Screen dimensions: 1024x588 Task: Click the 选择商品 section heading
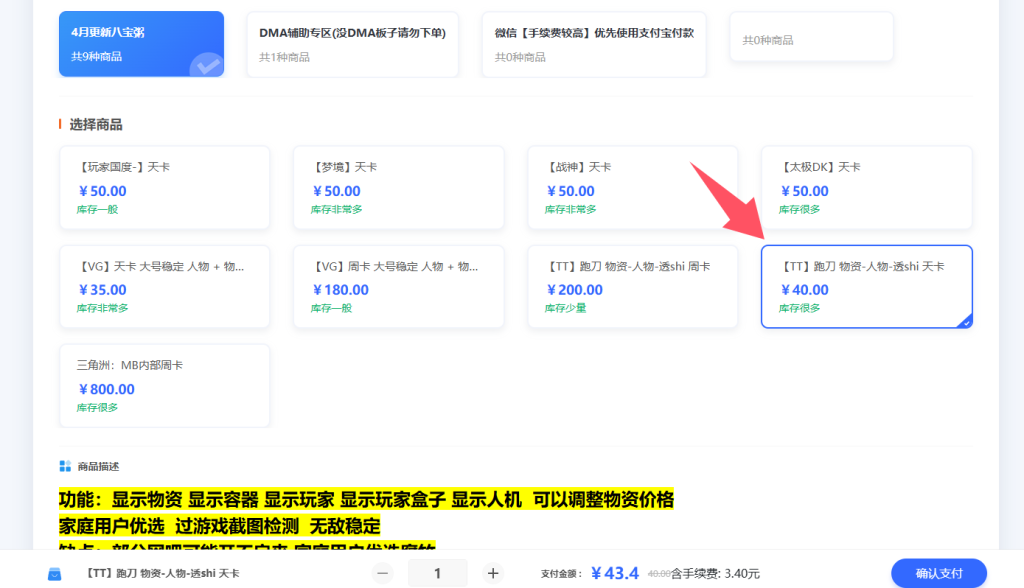coord(95,124)
